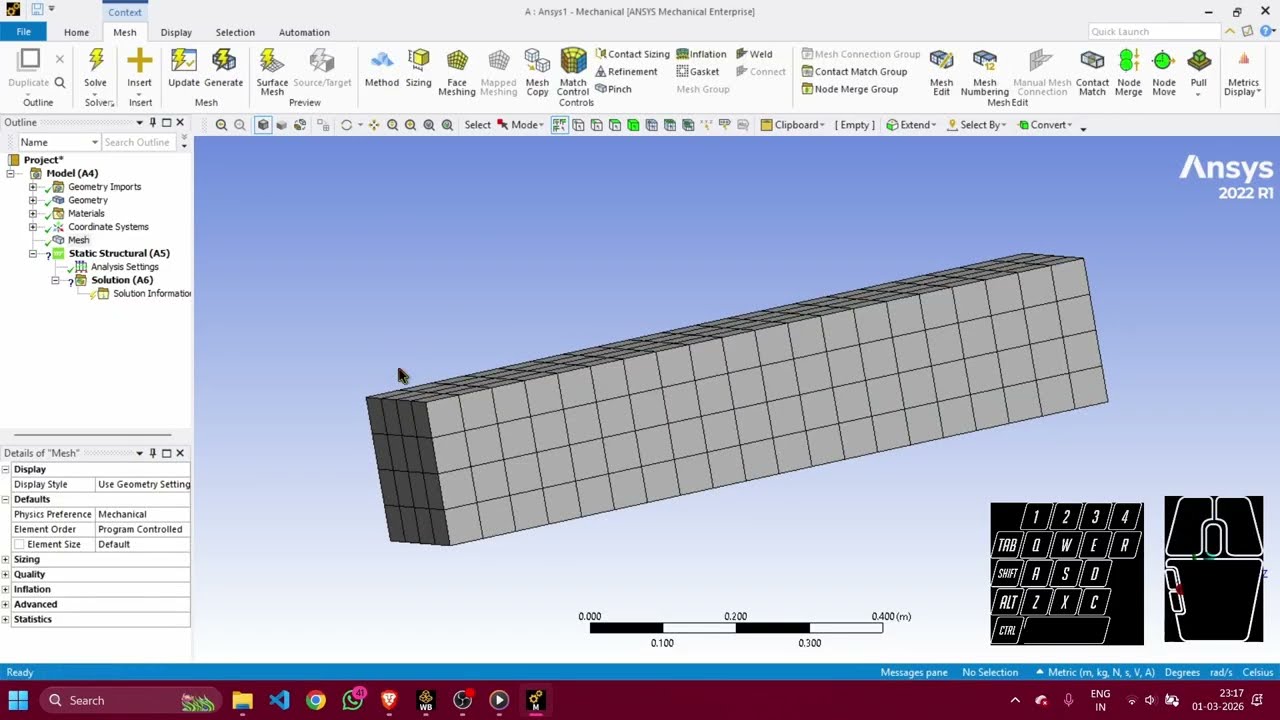Select Analysis Settings in the outline

pyautogui.click(x=124, y=267)
